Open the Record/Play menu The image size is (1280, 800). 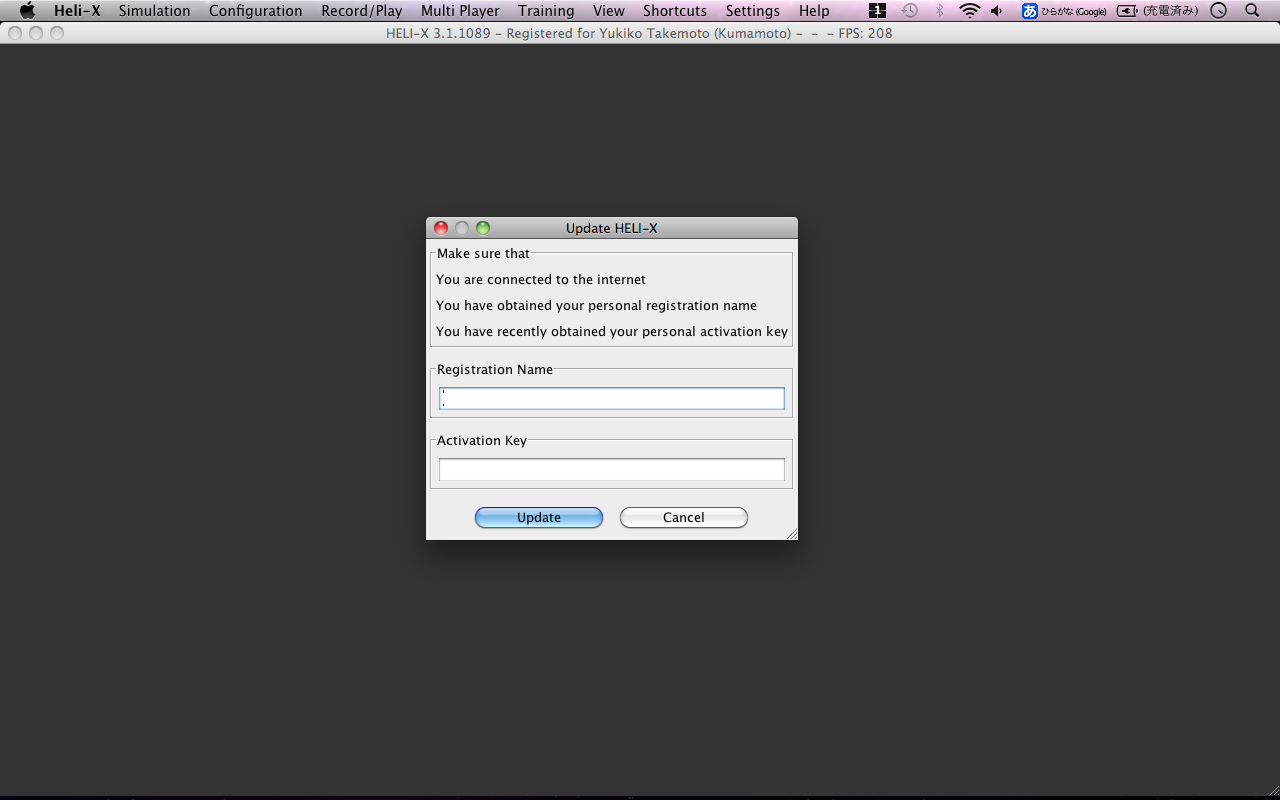pyautogui.click(x=361, y=11)
